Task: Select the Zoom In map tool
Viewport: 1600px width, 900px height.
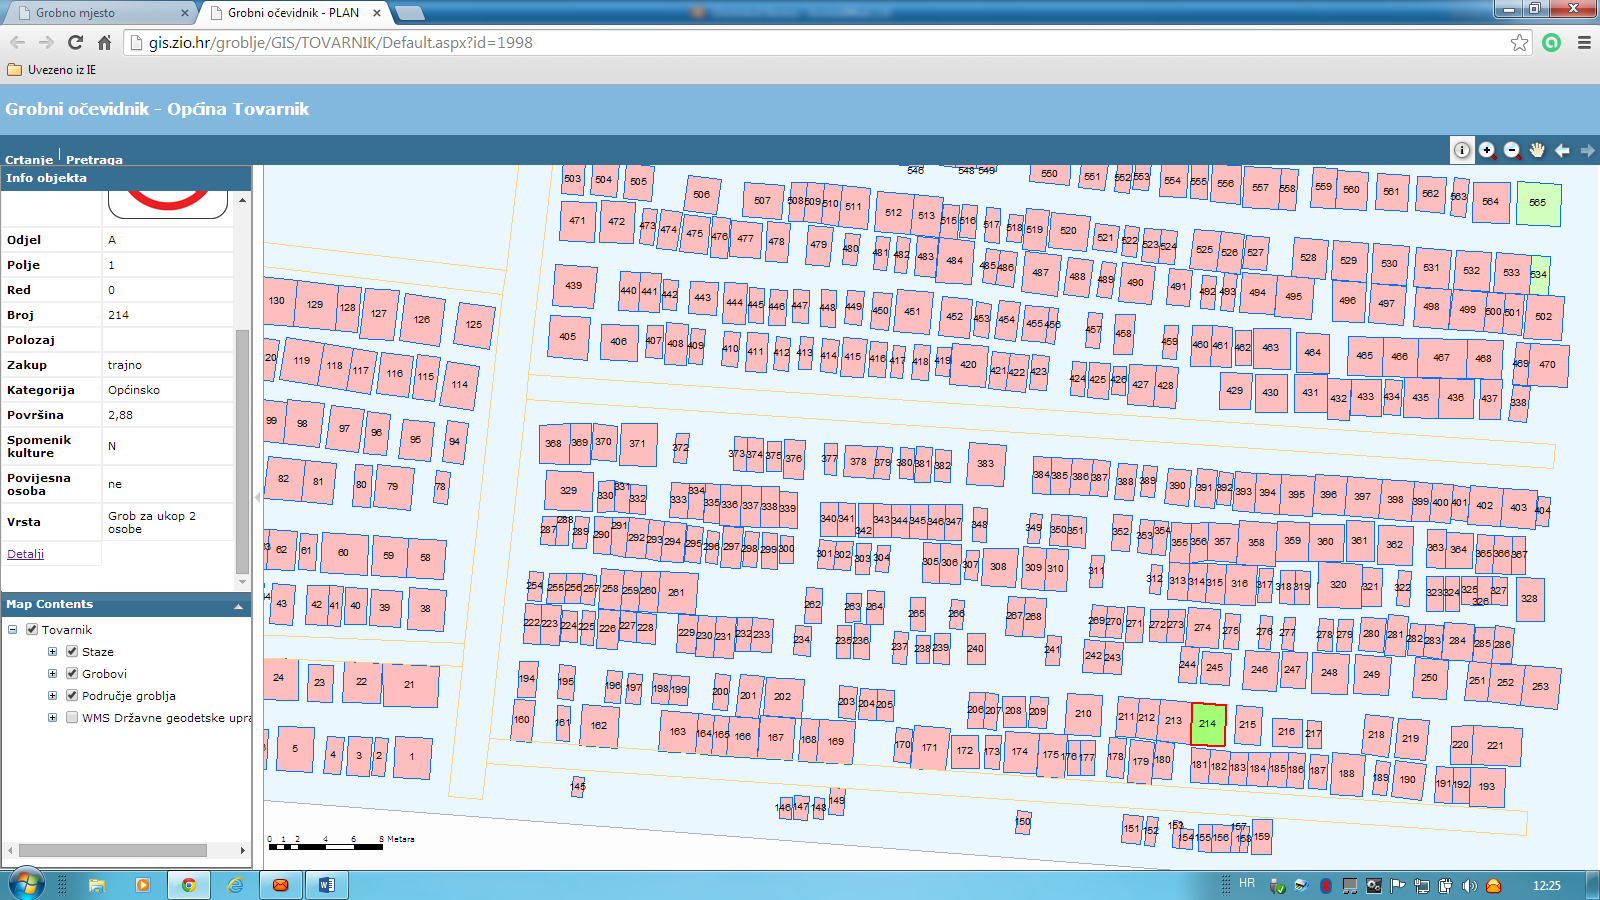Action: pos(1487,150)
